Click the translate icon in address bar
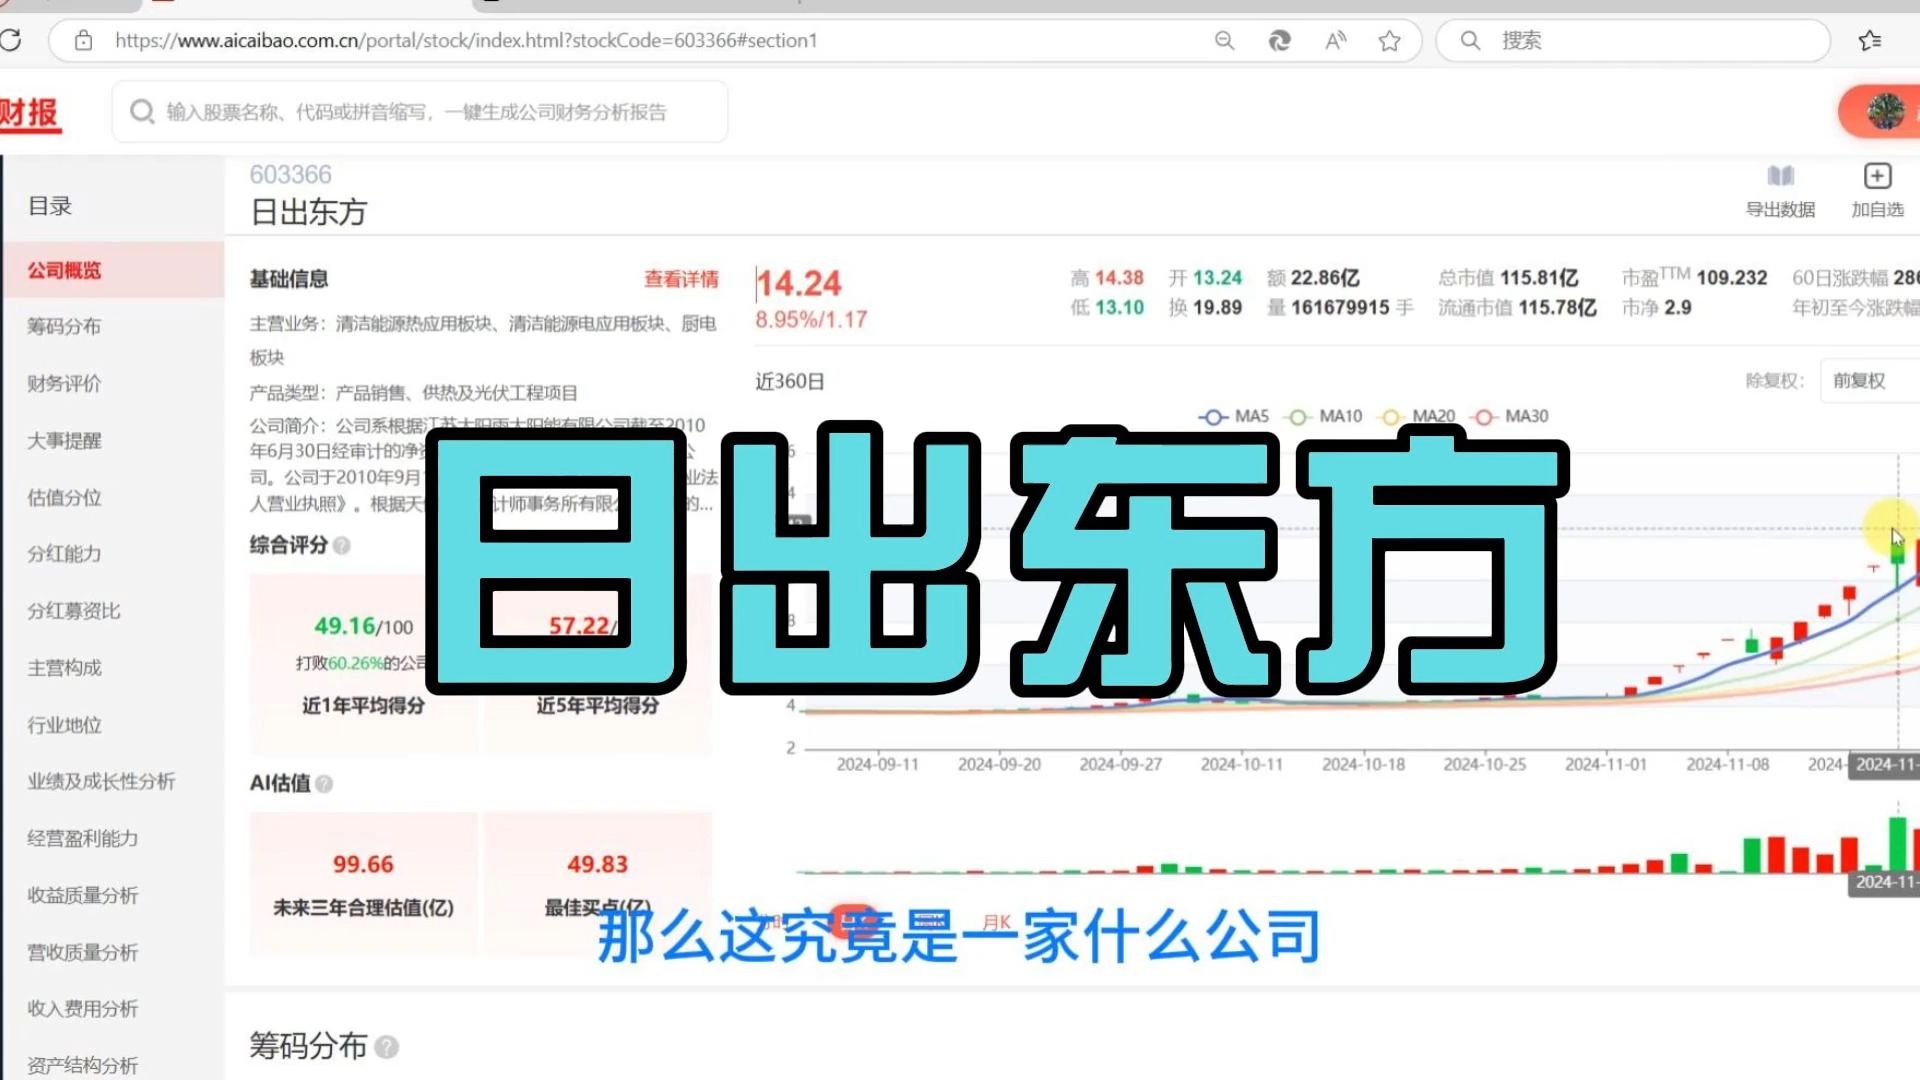Image resolution: width=1920 pixels, height=1080 pixels. [x=1279, y=40]
